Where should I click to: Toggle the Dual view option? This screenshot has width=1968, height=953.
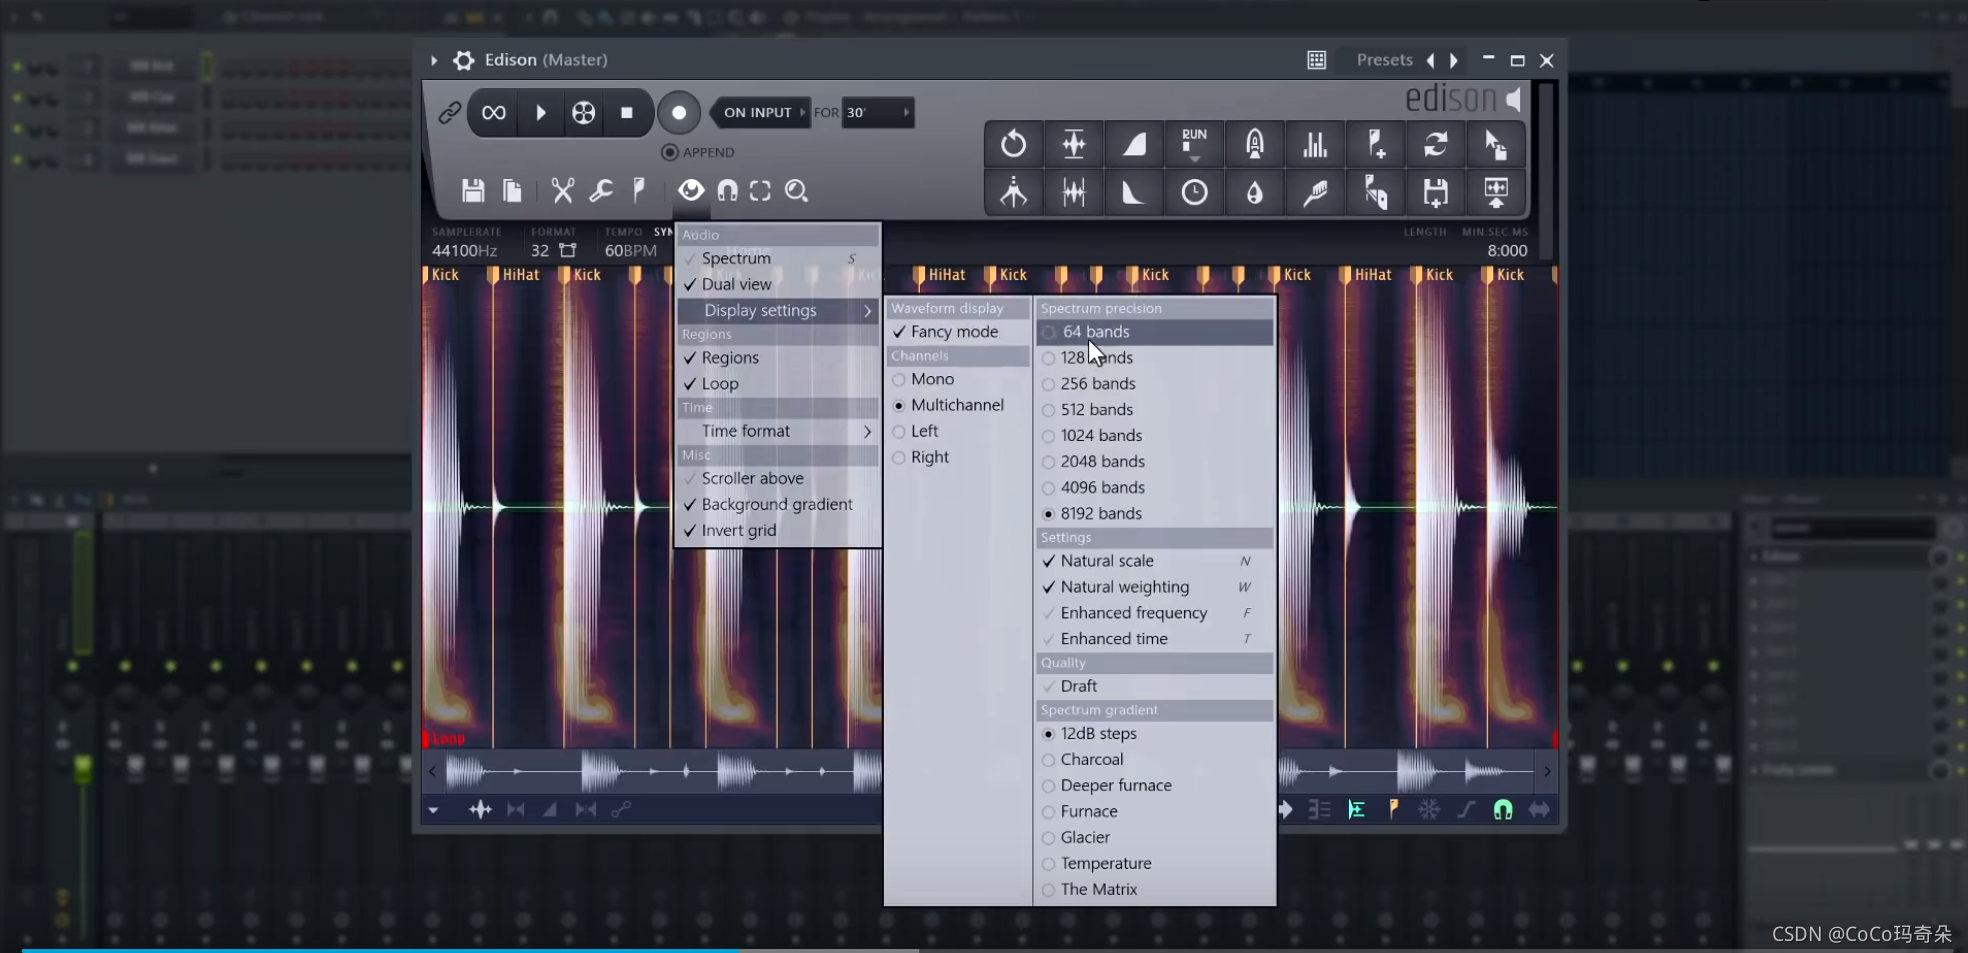[x=778, y=284]
